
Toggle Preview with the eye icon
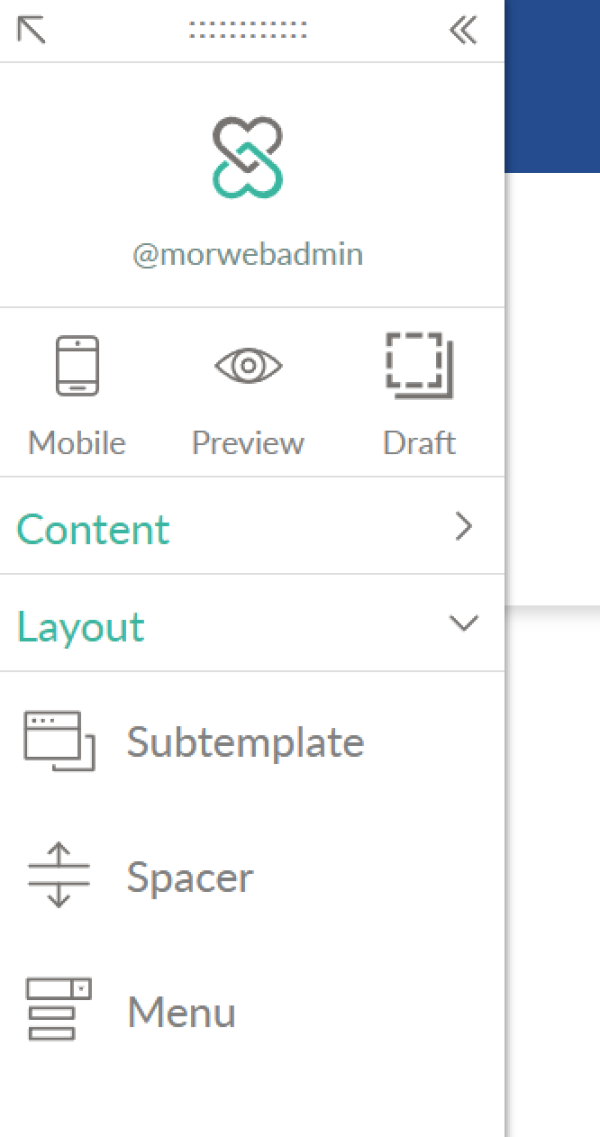[x=248, y=366]
